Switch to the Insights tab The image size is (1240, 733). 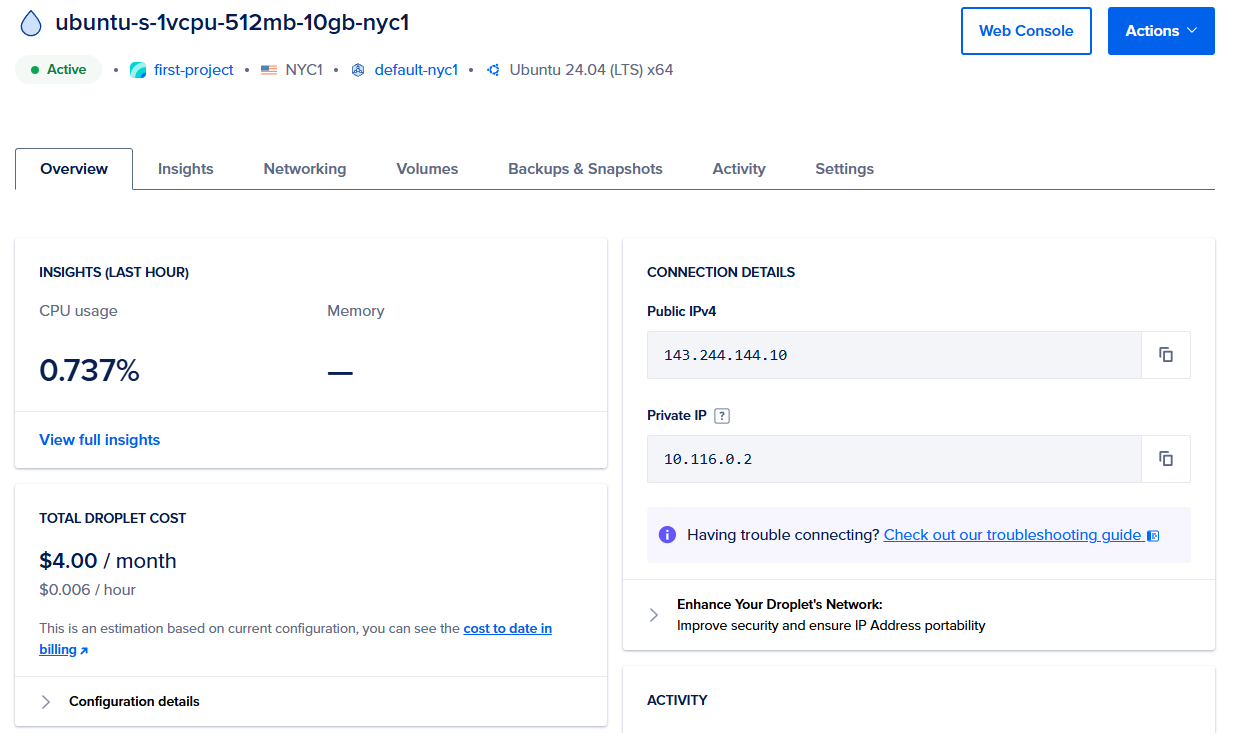[186, 169]
